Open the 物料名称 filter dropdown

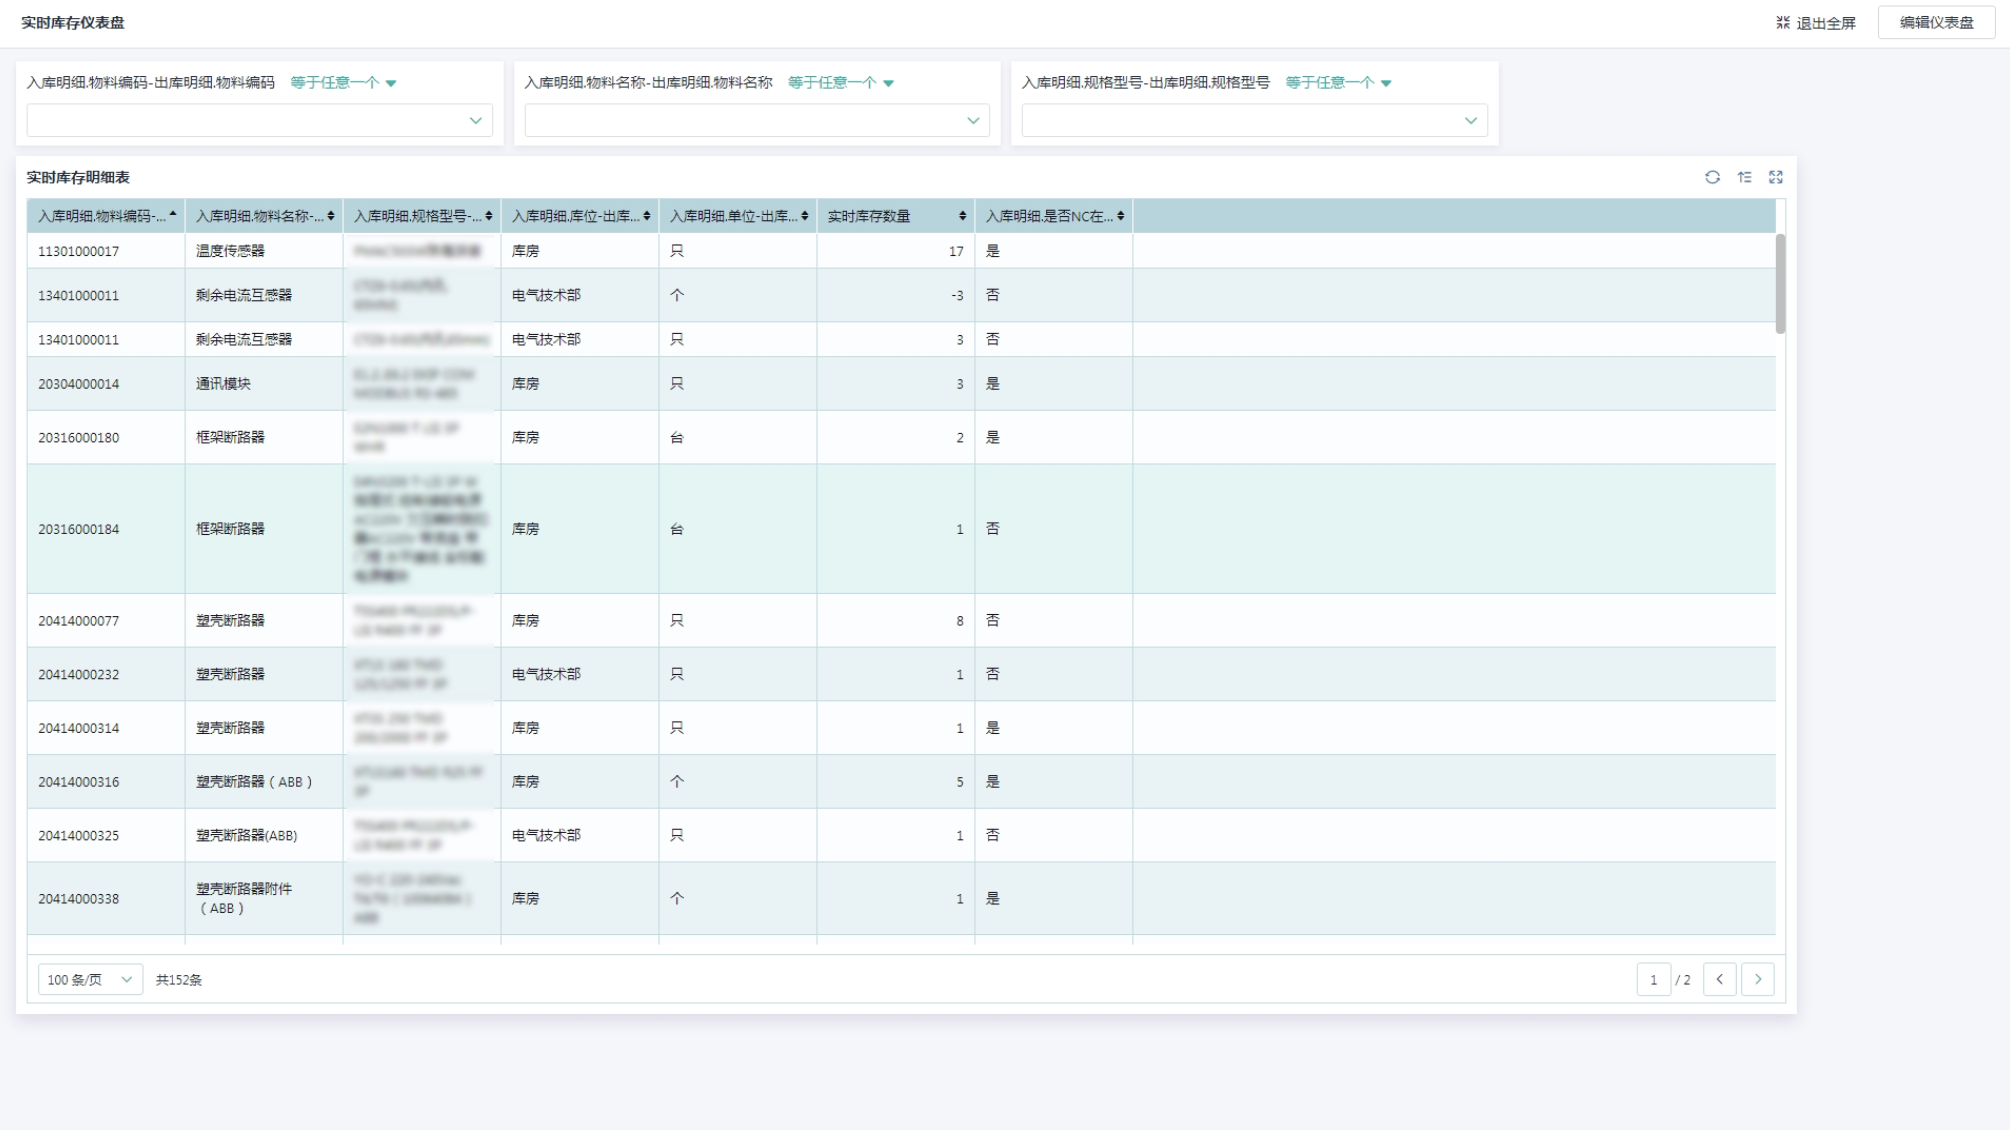click(x=757, y=121)
